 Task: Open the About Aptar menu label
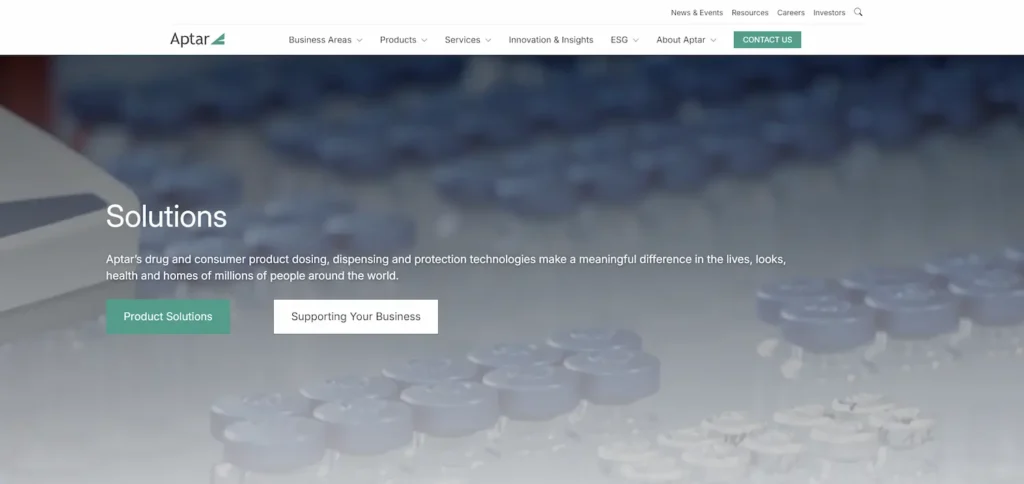(x=681, y=40)
